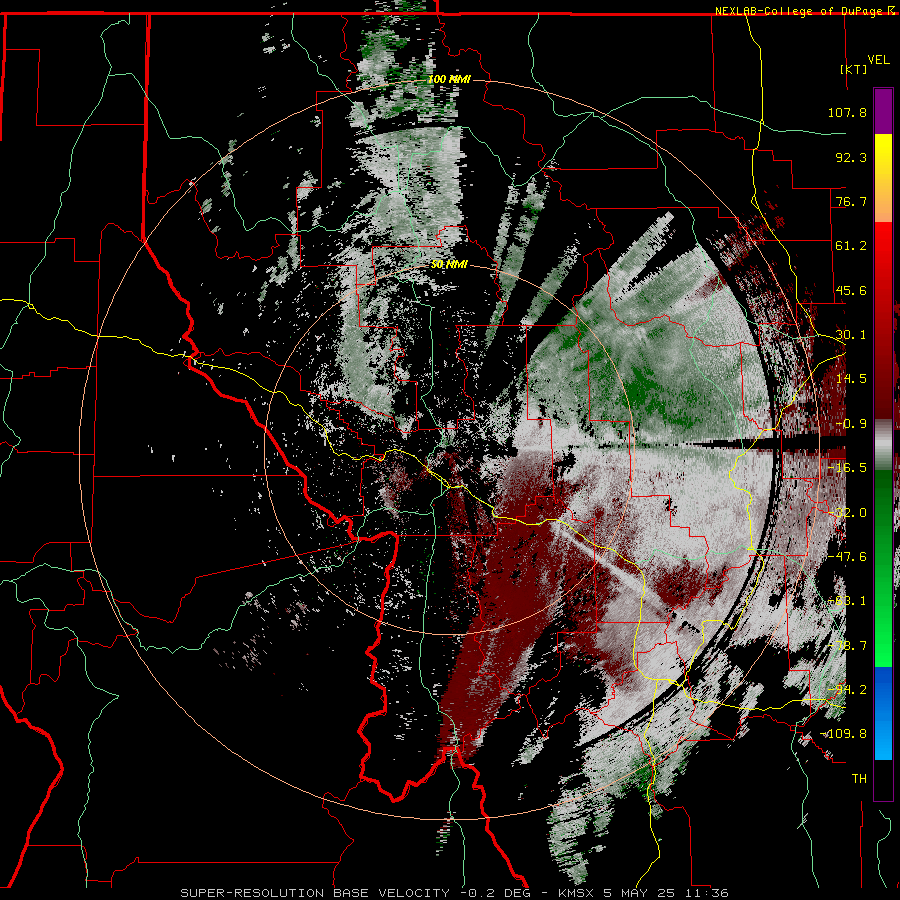The image size is (900, 900).
Task: Select the -63.1 scale value
Action: pyautogui.click(x=847, y=601)
